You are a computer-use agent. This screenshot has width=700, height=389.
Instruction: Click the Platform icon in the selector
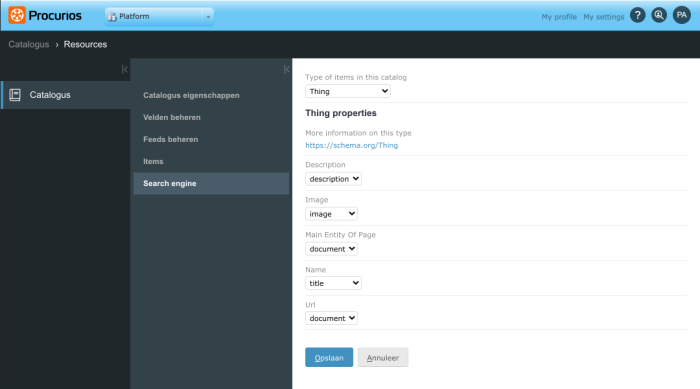coord(112,17)
